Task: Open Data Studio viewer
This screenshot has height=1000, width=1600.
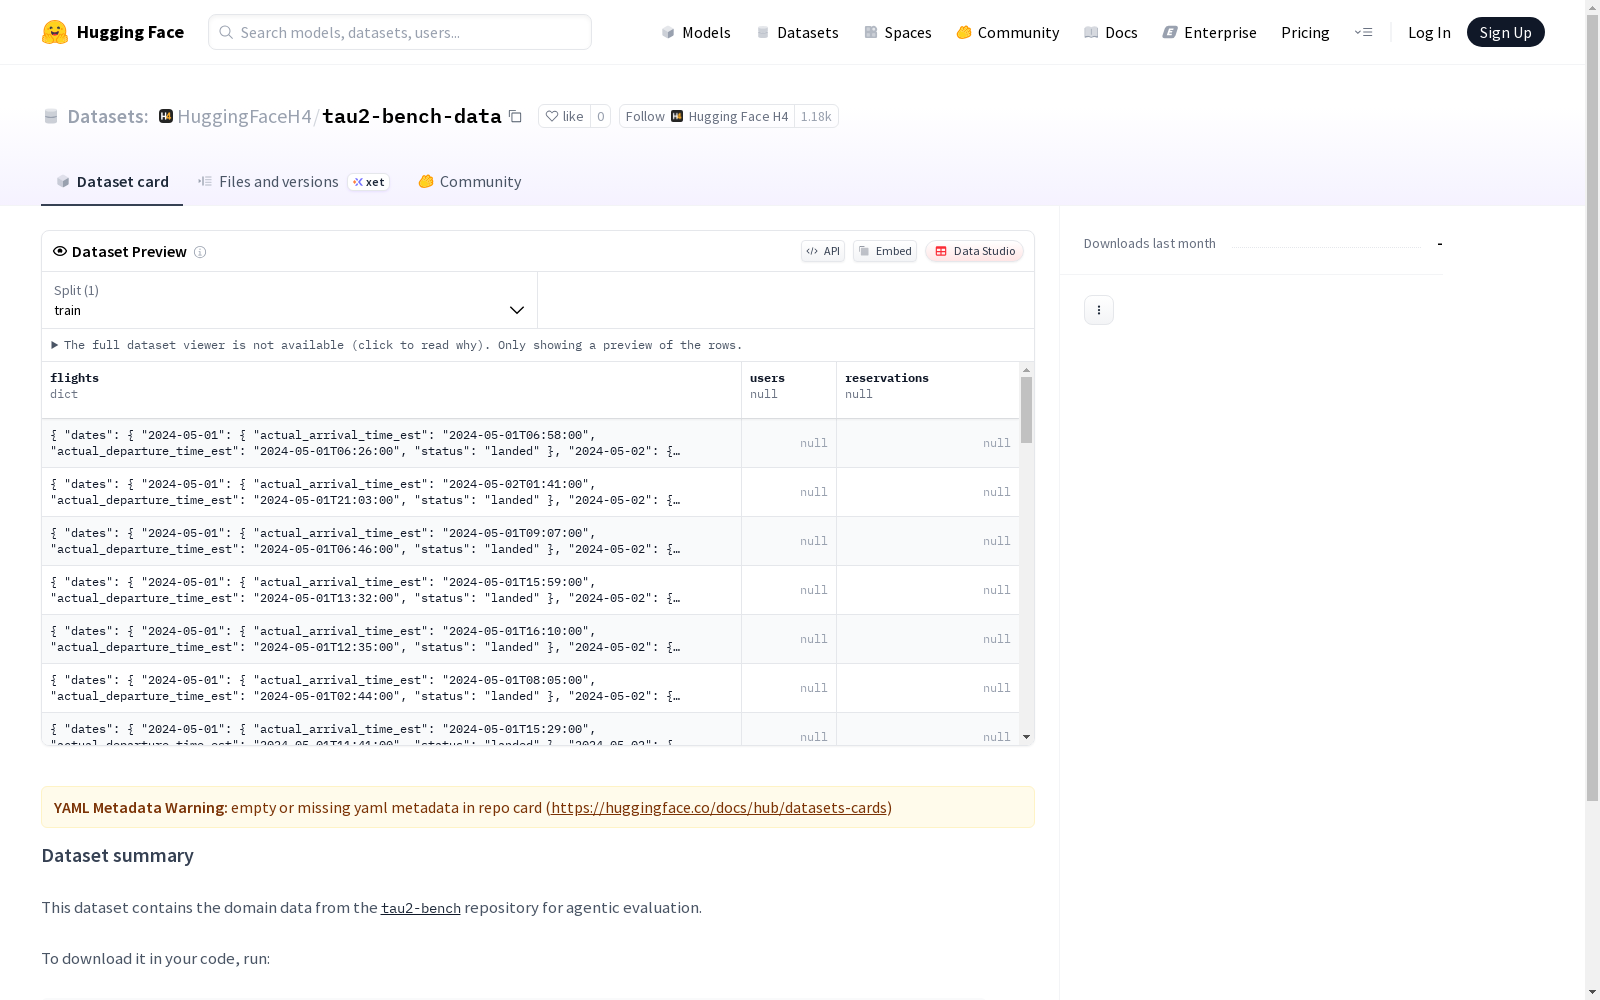Action: (x=974, y=251)
